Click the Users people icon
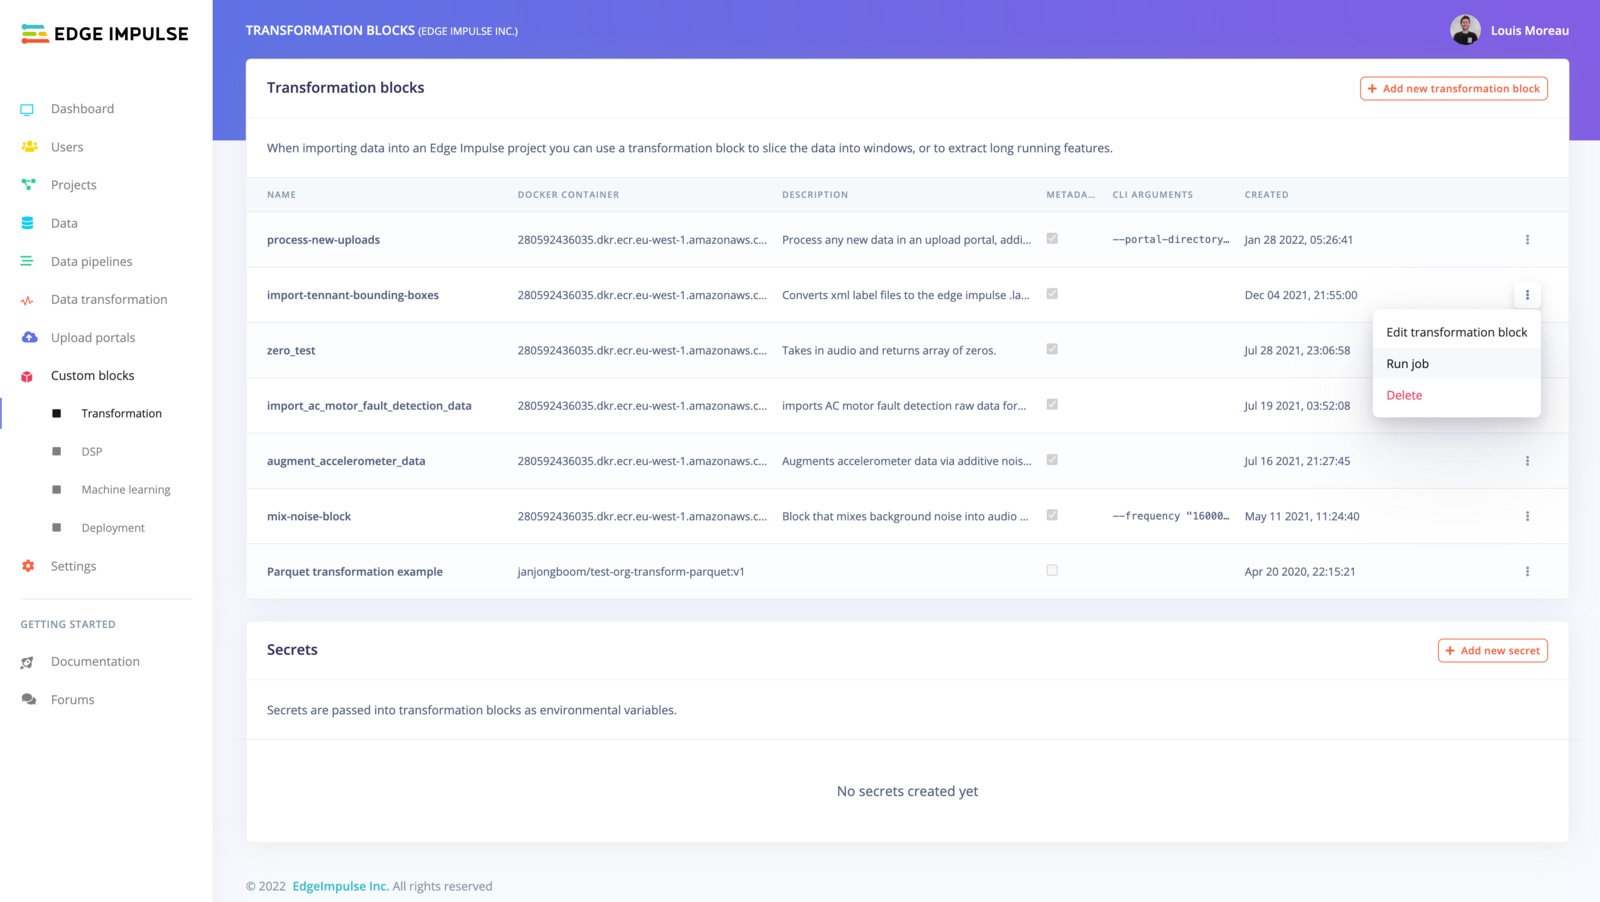 (29, 147)
